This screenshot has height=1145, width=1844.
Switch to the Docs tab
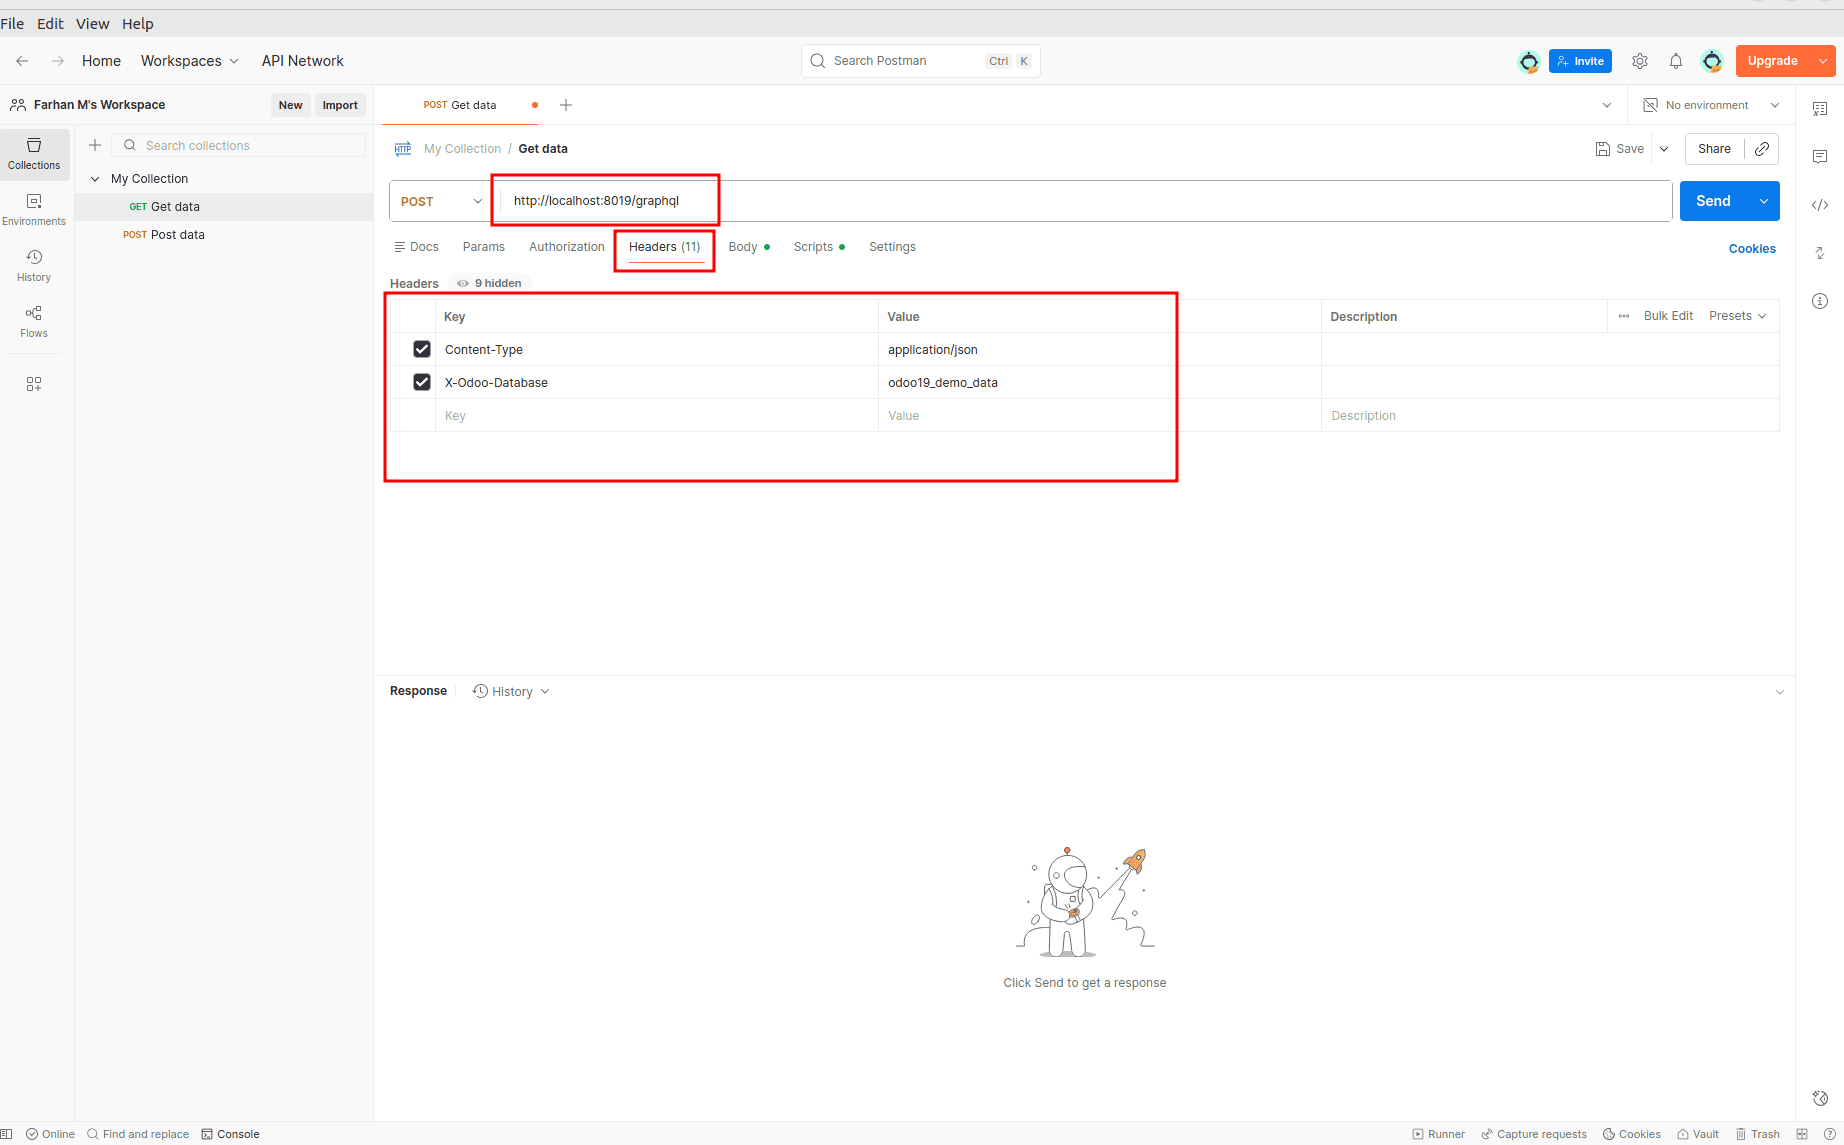(x=416, y=247)
